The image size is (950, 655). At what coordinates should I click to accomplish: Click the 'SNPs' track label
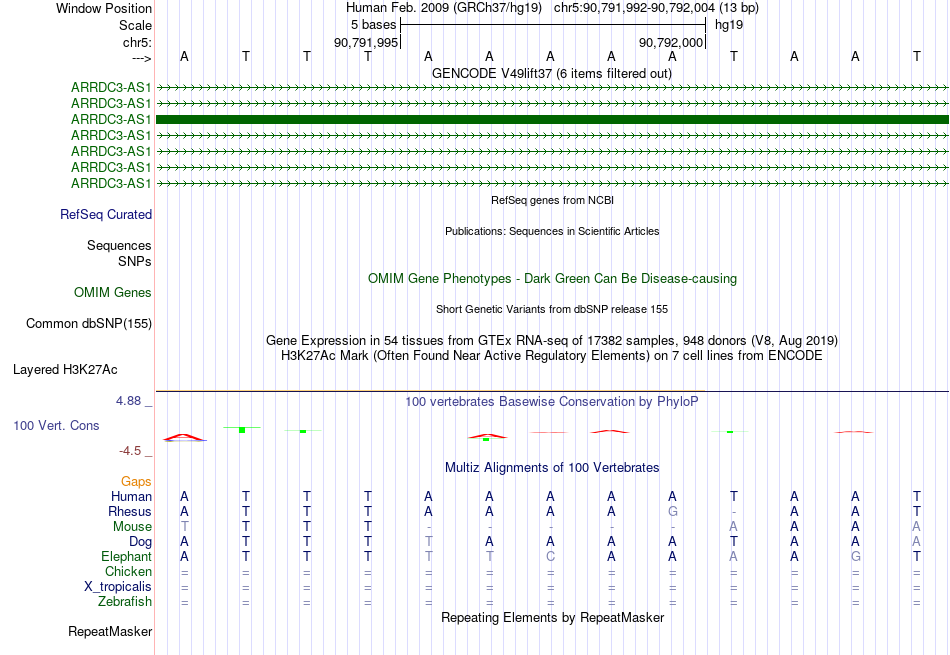pos(135,261)
